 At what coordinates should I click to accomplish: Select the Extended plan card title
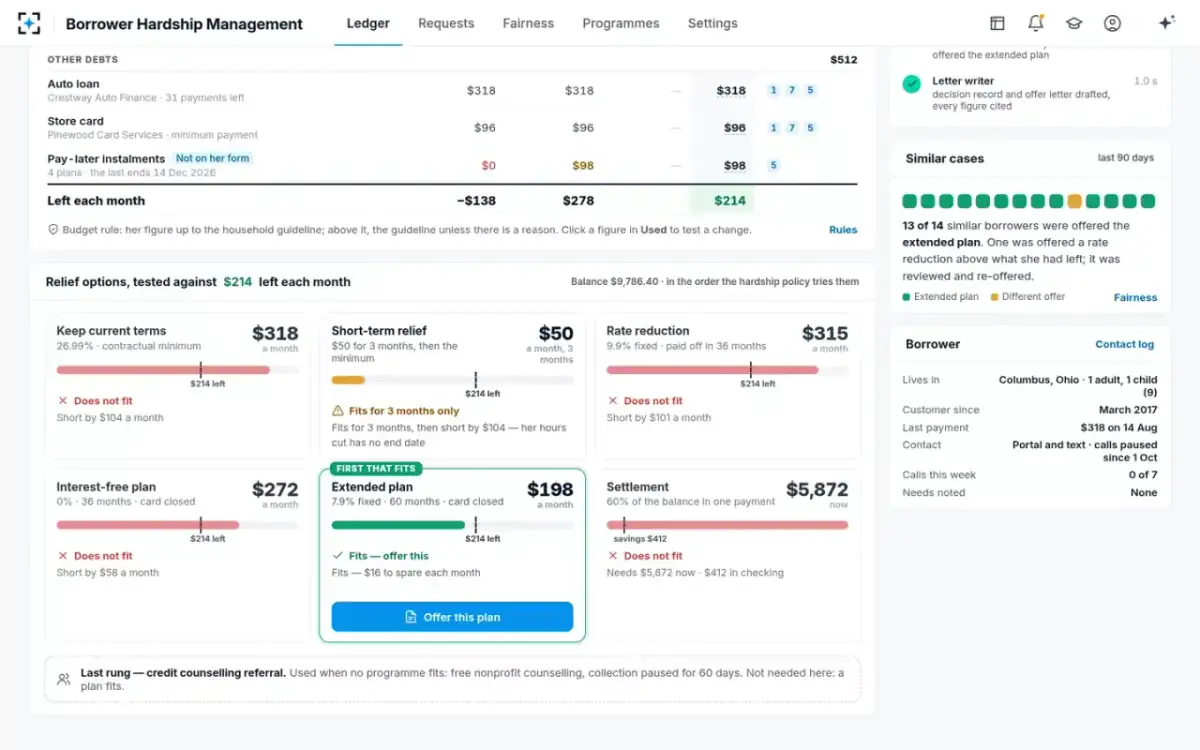coord(372,488)
